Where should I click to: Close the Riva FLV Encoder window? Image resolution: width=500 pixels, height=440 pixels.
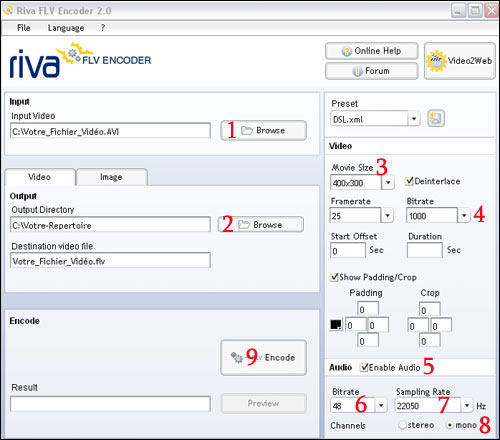pyautogui.click(x=491, y=11)
